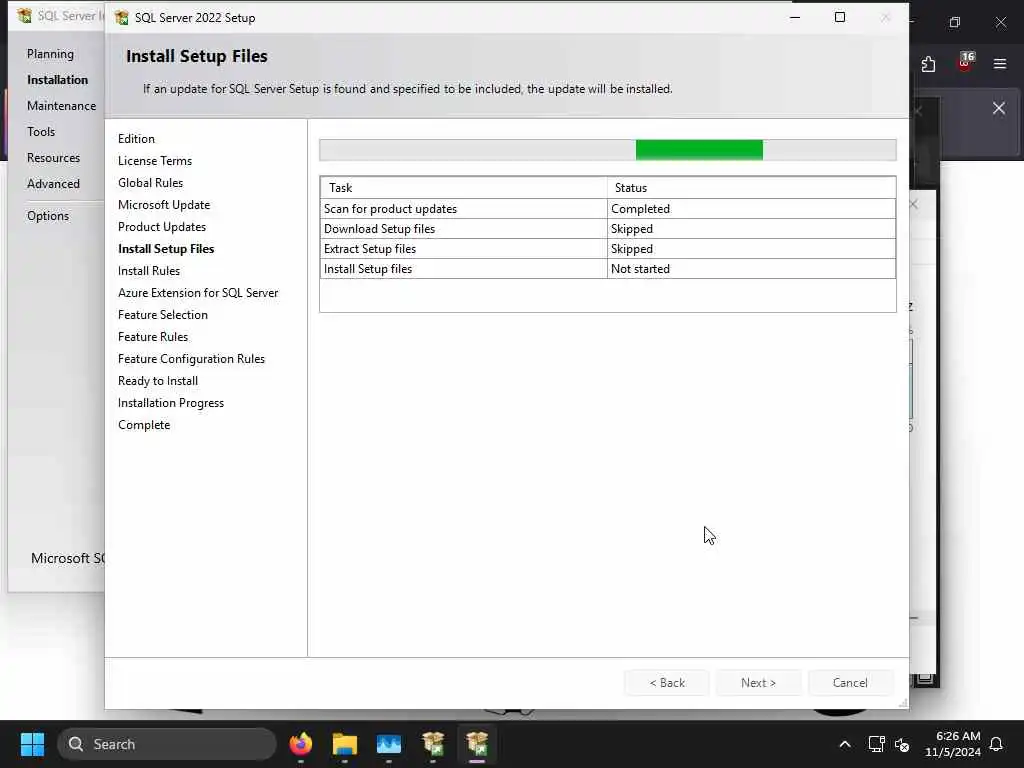This screenshot has height=768, width=1024.
Task: Select the Download Setup files row
Action: pos(607,229)
